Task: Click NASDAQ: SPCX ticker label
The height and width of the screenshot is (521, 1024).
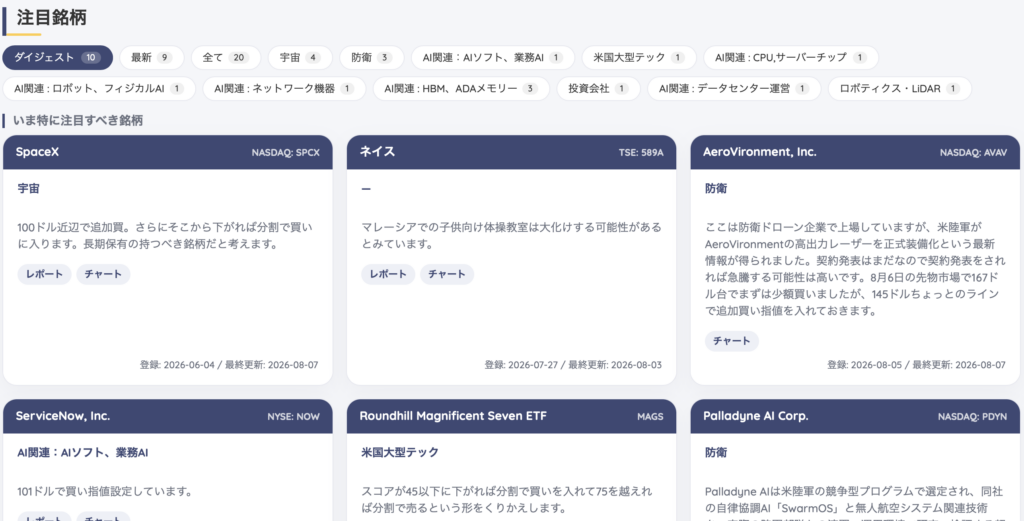Action: point(286,153)
